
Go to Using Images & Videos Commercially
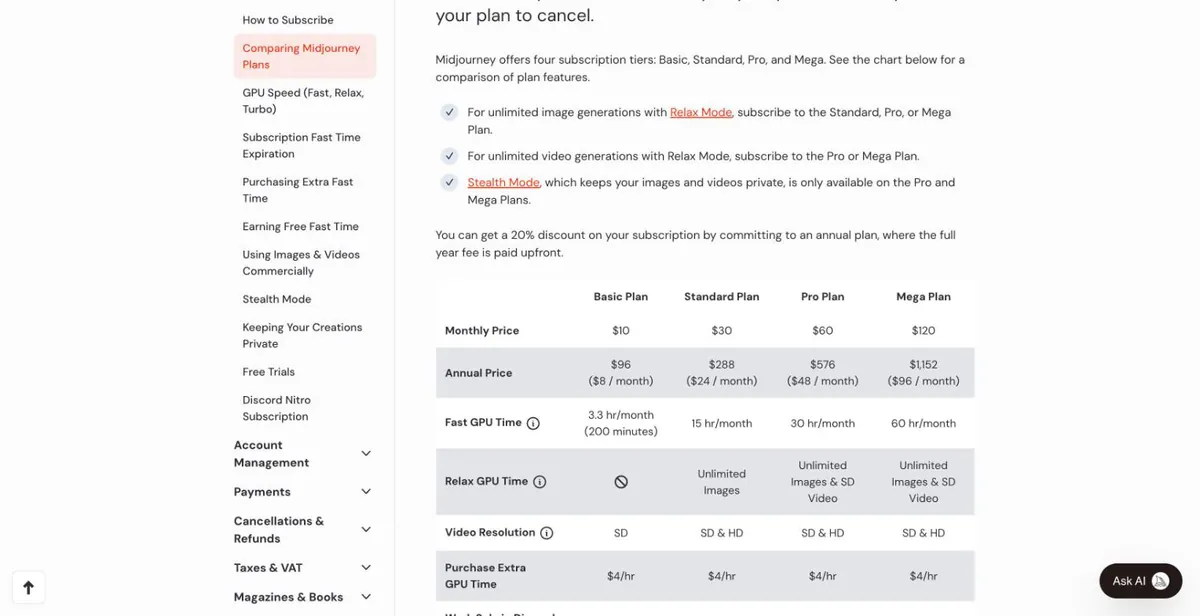301,263
